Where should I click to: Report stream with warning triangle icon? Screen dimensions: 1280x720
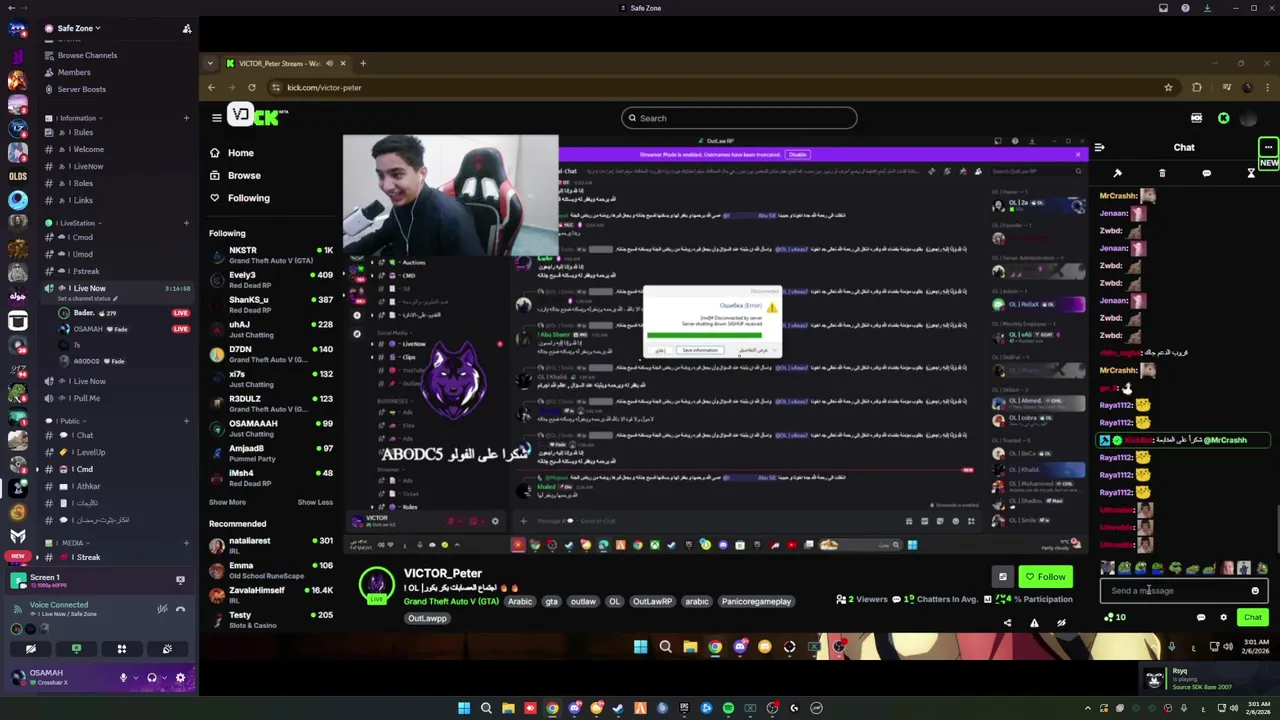pos(1034,623)
